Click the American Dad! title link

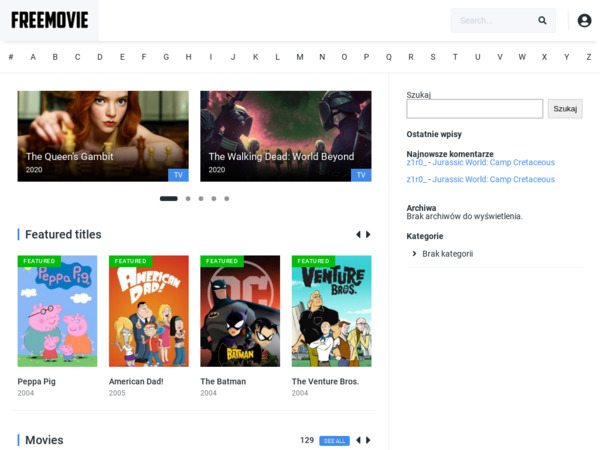(x=136, y=382)
